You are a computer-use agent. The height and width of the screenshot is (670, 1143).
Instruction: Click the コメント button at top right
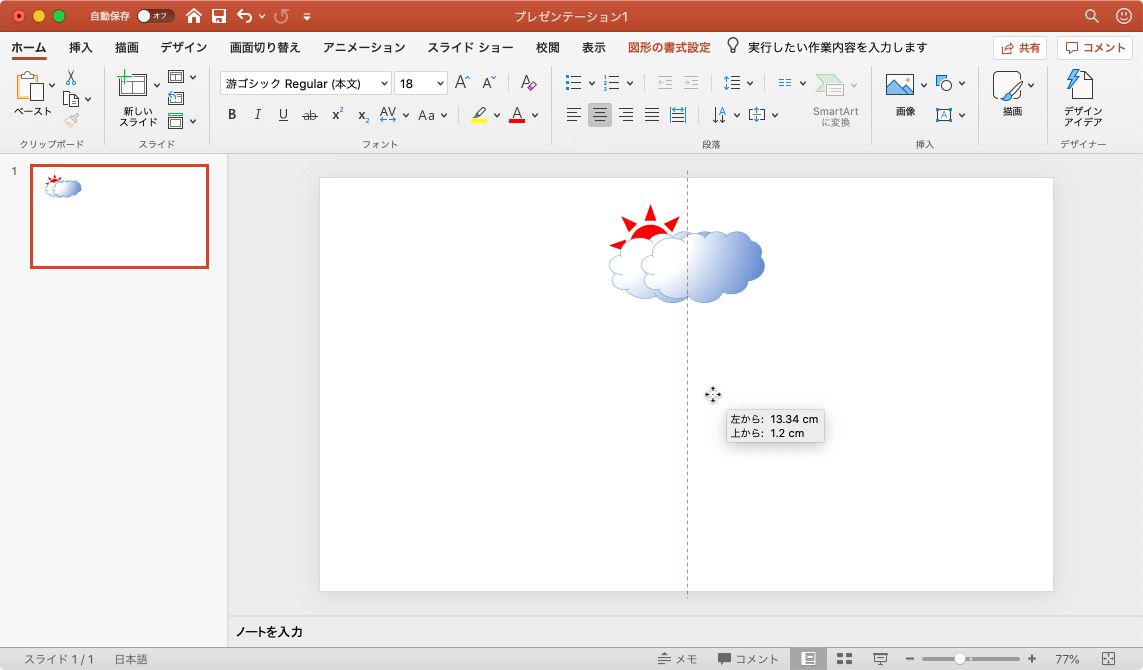click(x=1095, y=48)
